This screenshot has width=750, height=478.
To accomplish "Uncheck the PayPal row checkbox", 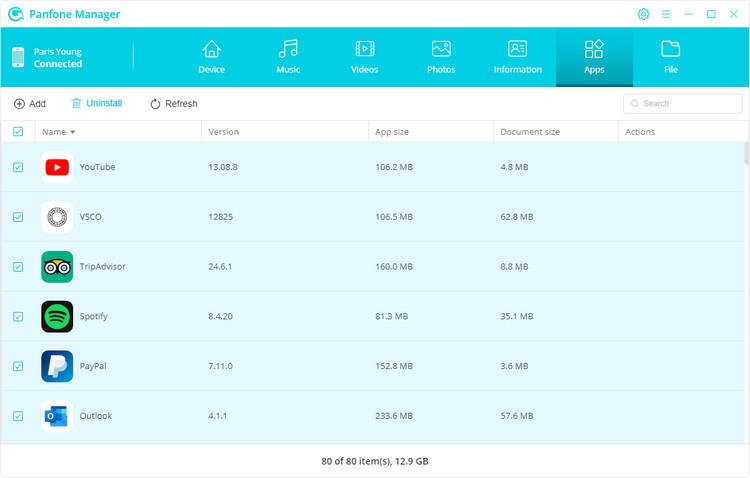I will 18,366.
